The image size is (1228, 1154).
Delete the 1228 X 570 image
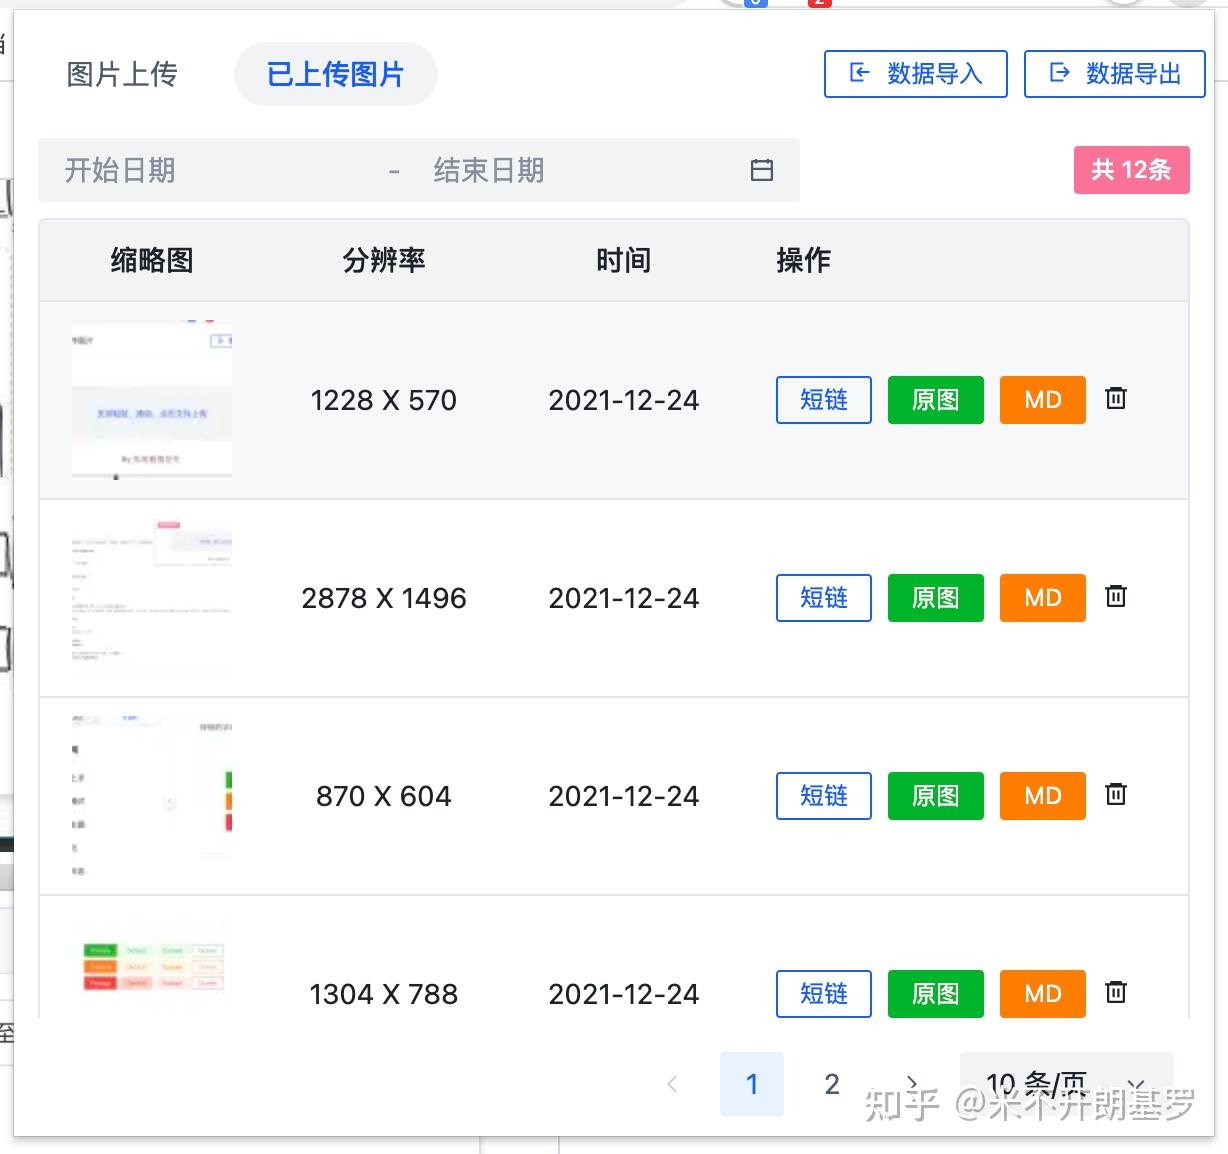point(1116,398)
